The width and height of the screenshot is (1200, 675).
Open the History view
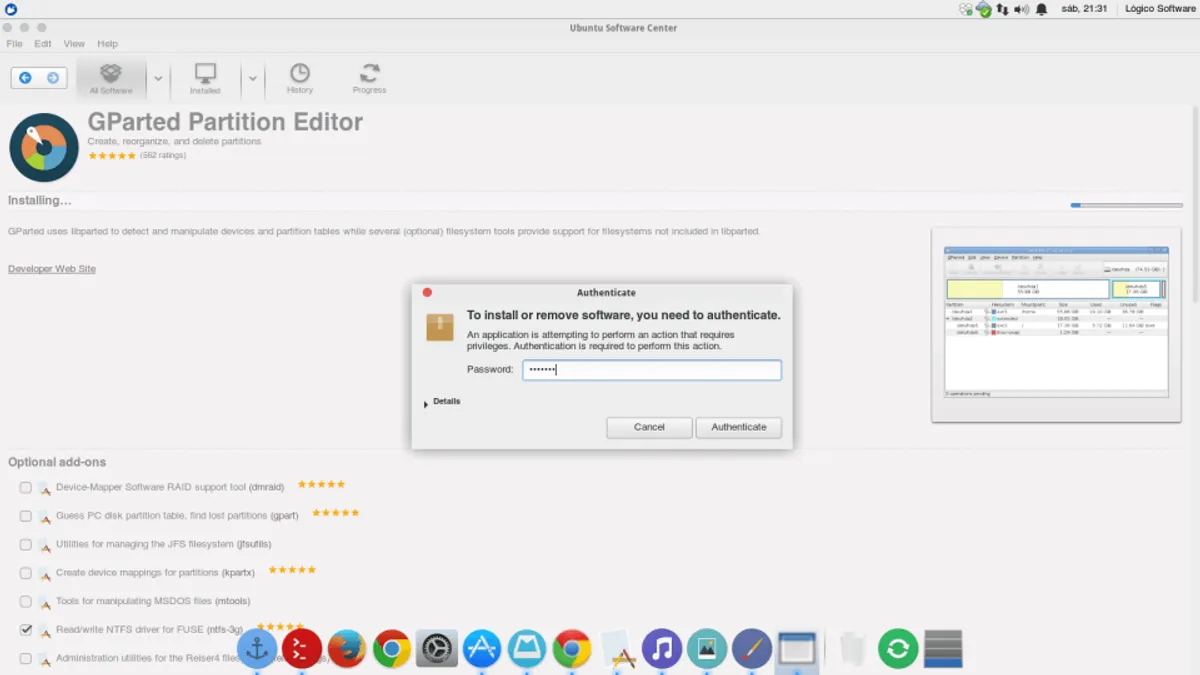pyautogui.click(x=300, y=78)
